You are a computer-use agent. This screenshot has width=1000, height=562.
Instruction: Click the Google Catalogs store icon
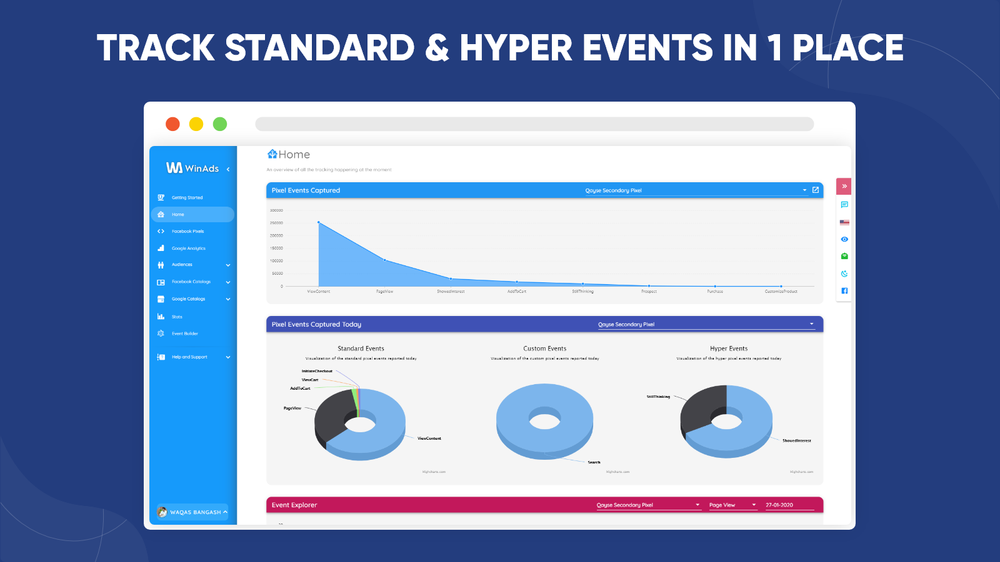(161, 299)
